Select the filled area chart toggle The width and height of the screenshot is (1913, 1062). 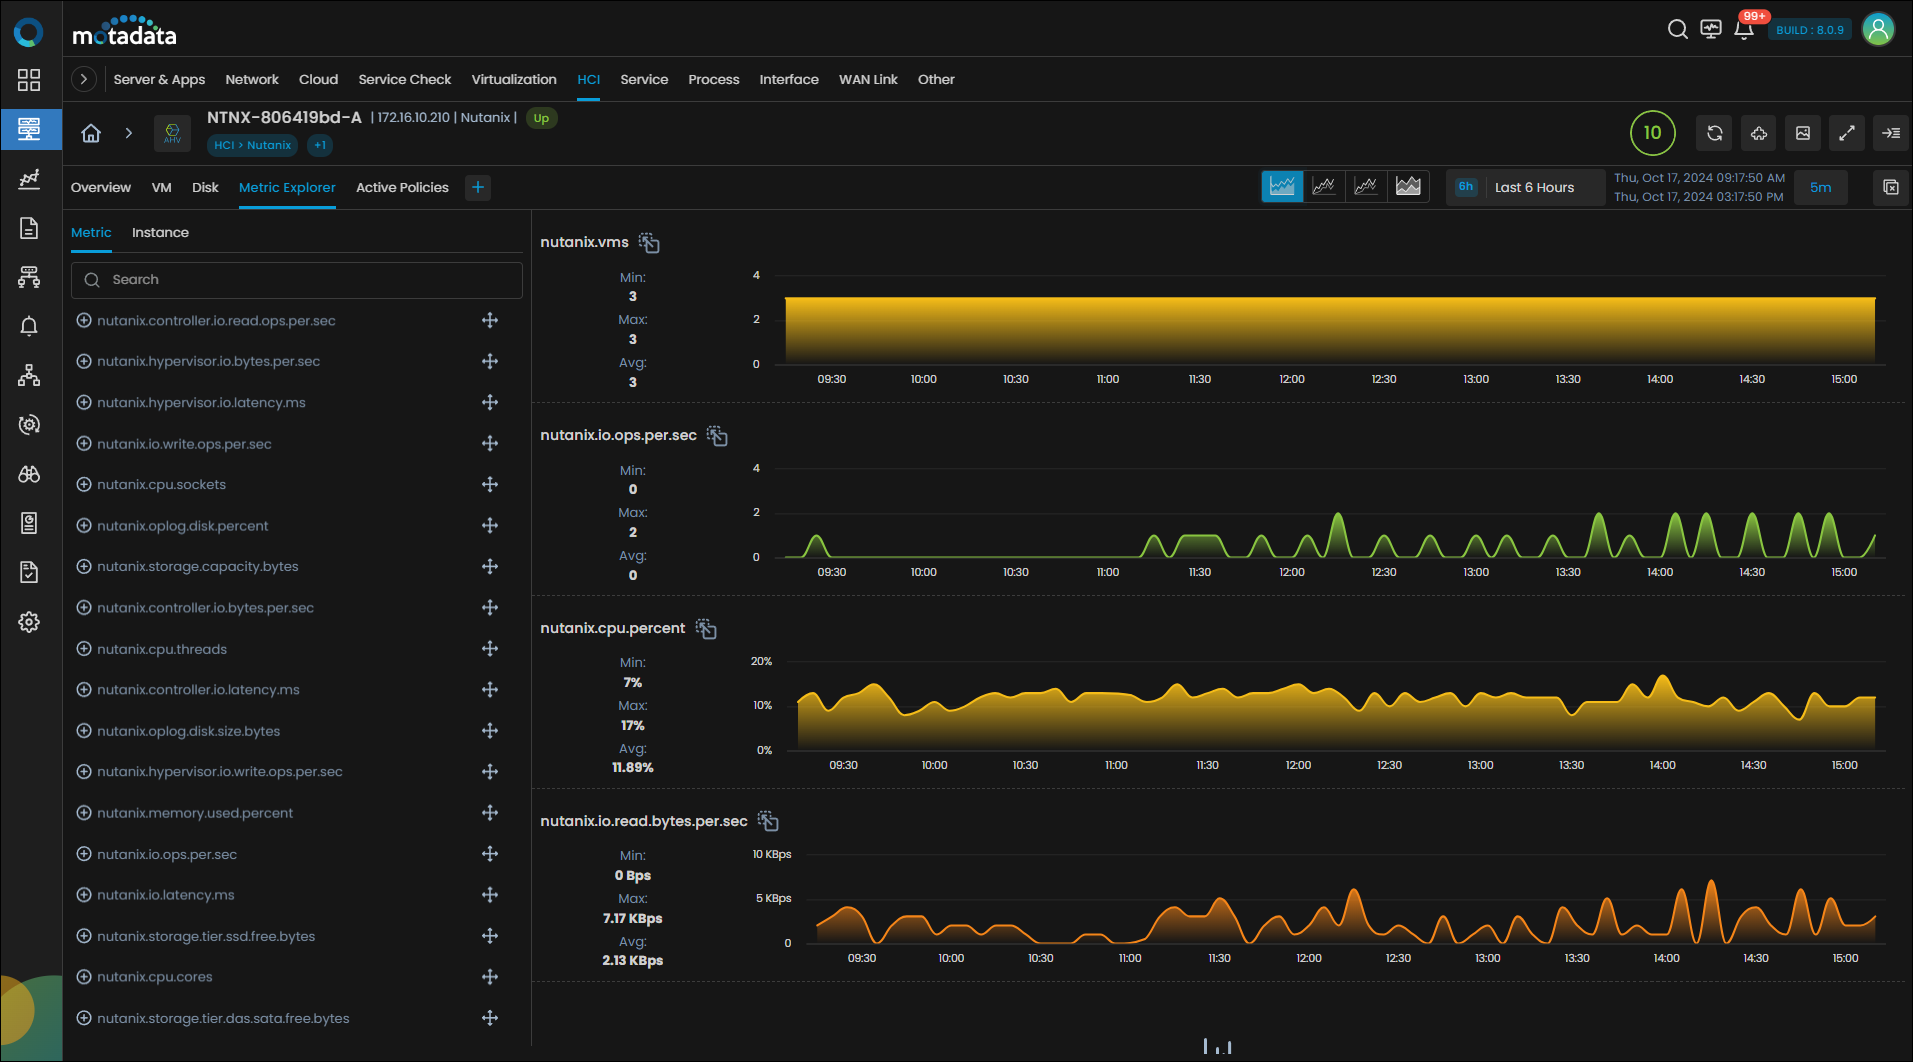(1408, 186)
